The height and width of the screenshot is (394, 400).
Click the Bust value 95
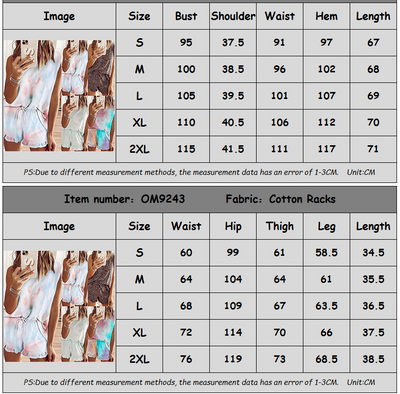coord(186,42)
